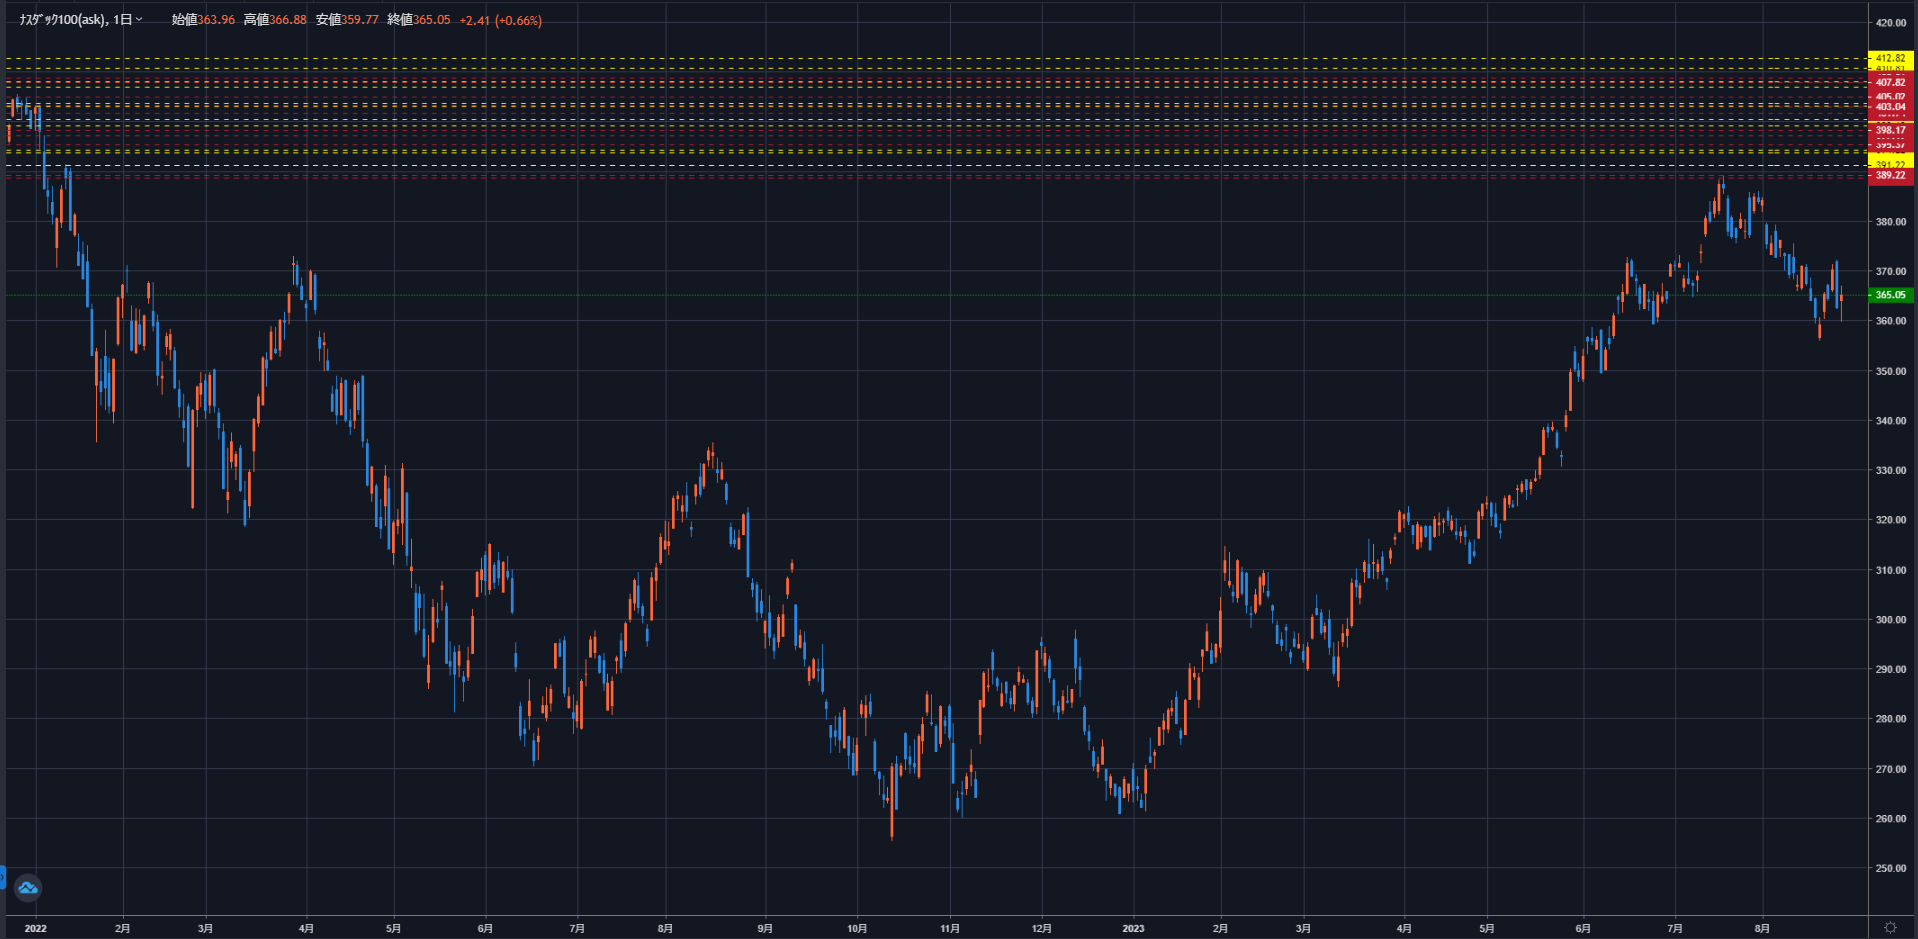The width and height of the screenshot is (1918, 939).
Task: Click the 370.00 price axis label
Action: [x=1891, y=271]
